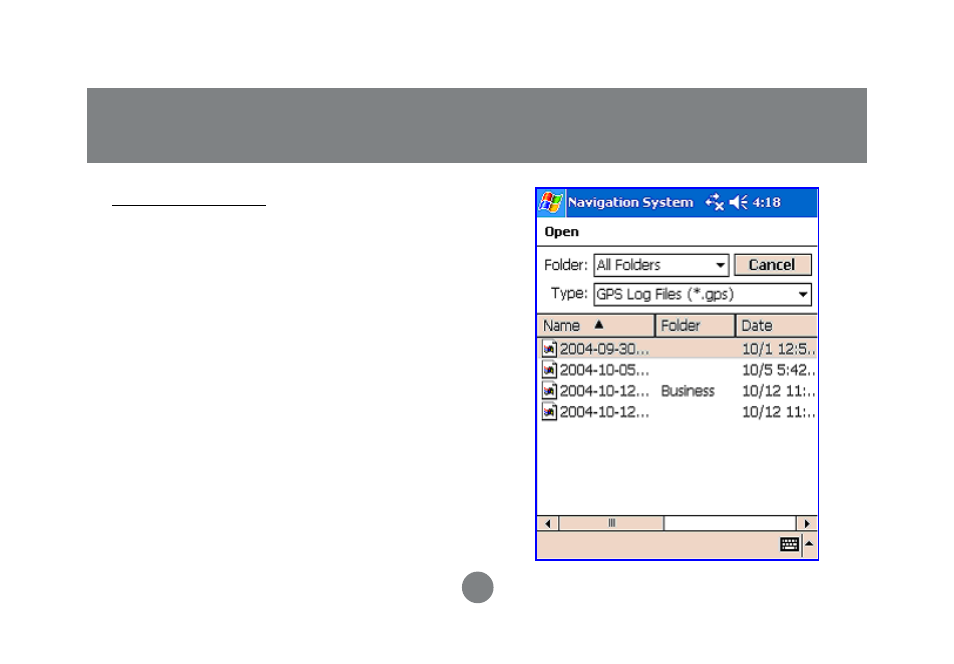954x664 pixels.
Task: Select the file icon for 2004-09-30 log
Action: pyautogui.click(x=549, y=349)
